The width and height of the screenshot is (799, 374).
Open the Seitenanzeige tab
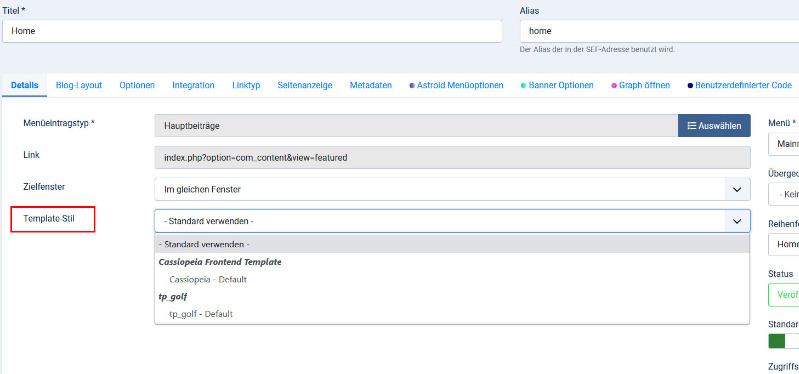point(305,85)
